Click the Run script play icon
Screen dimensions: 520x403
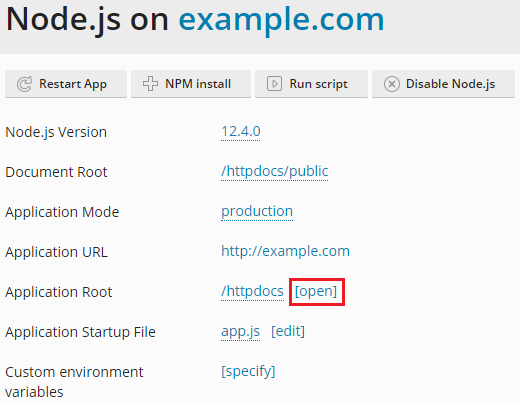point(274,84)
